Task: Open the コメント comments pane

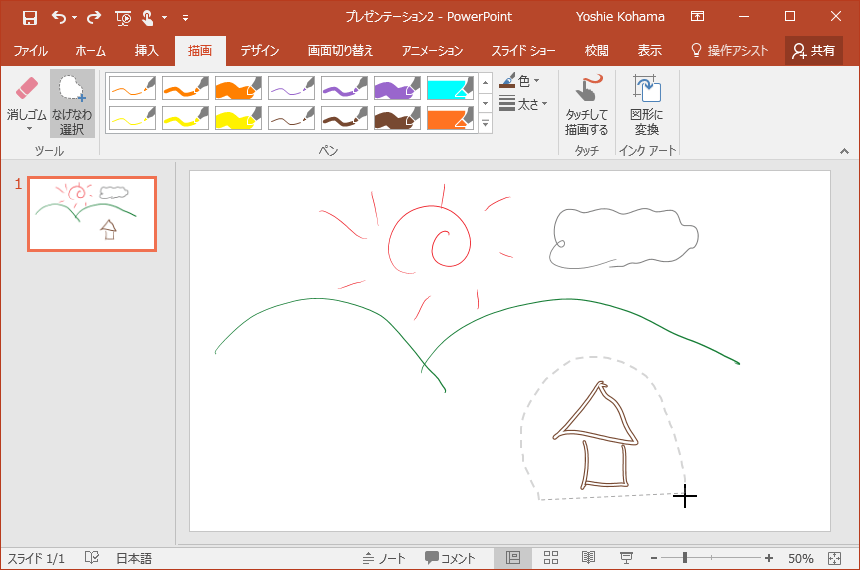Action: click(x=450, y=558)
